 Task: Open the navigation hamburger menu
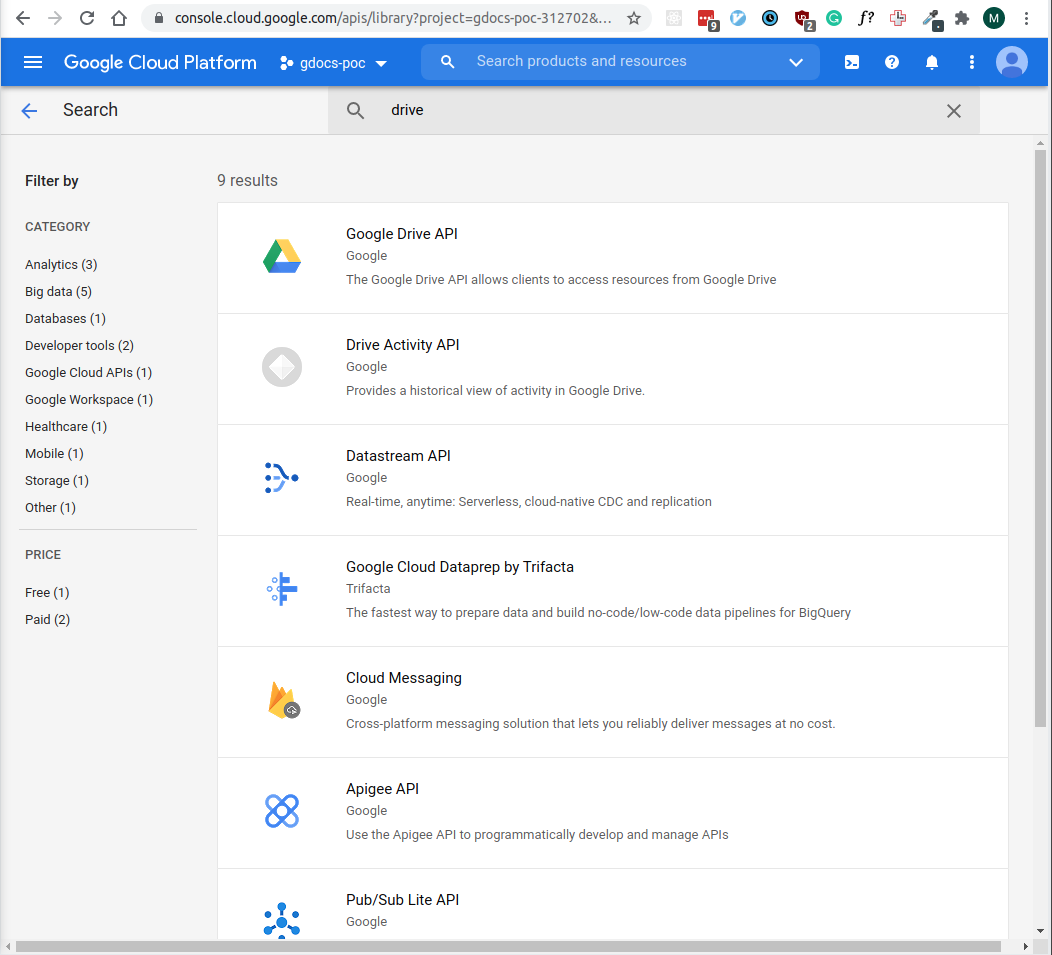[32, 62]
